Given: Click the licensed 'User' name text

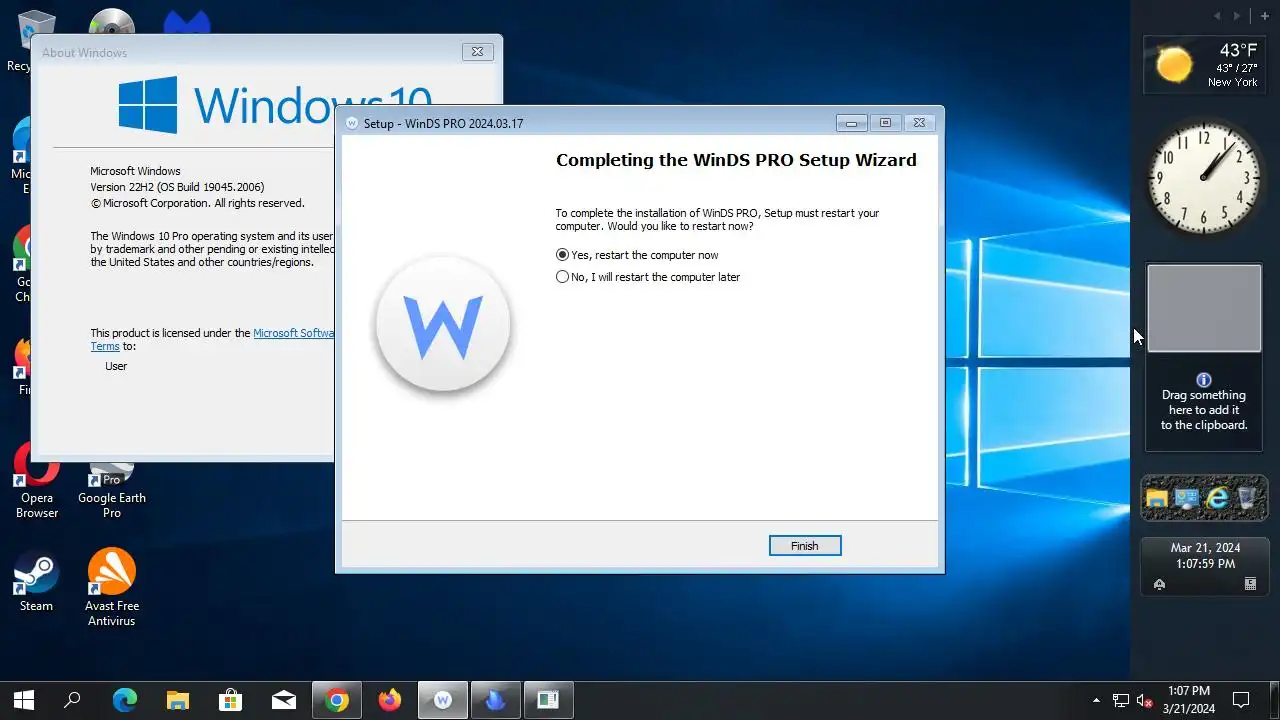Looking at the screenshot, I should point(116,366).
